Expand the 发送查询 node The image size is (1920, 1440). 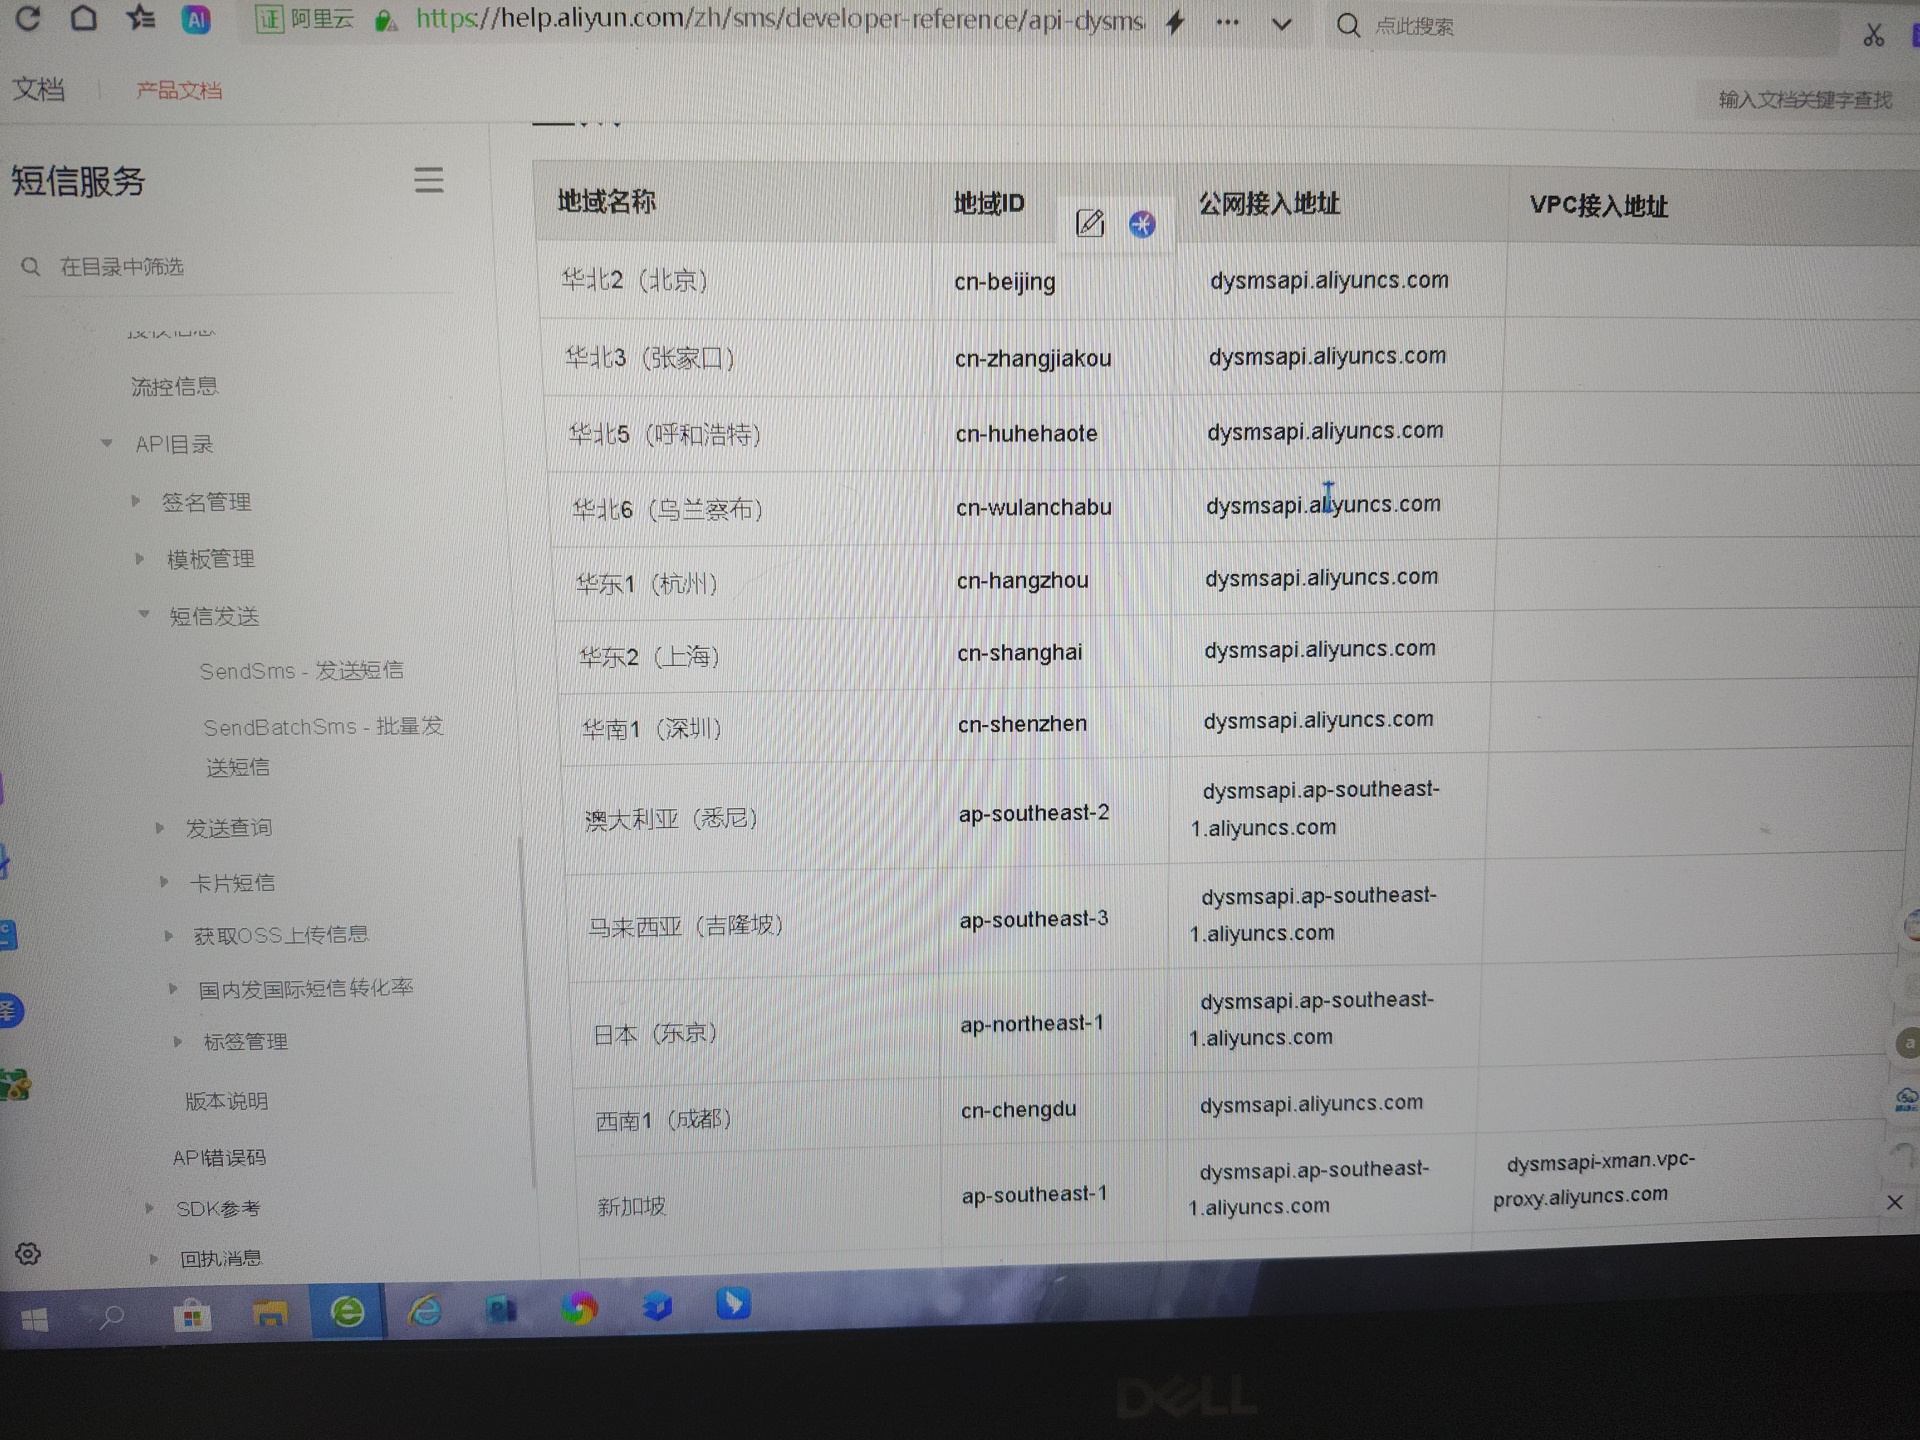[160, 827]
